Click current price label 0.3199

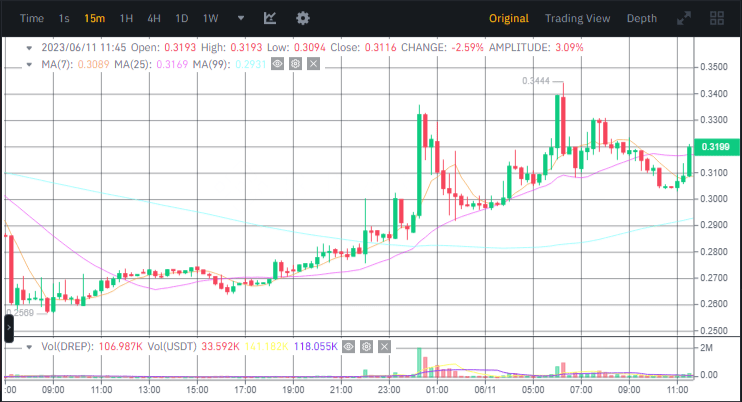(716, 147)
